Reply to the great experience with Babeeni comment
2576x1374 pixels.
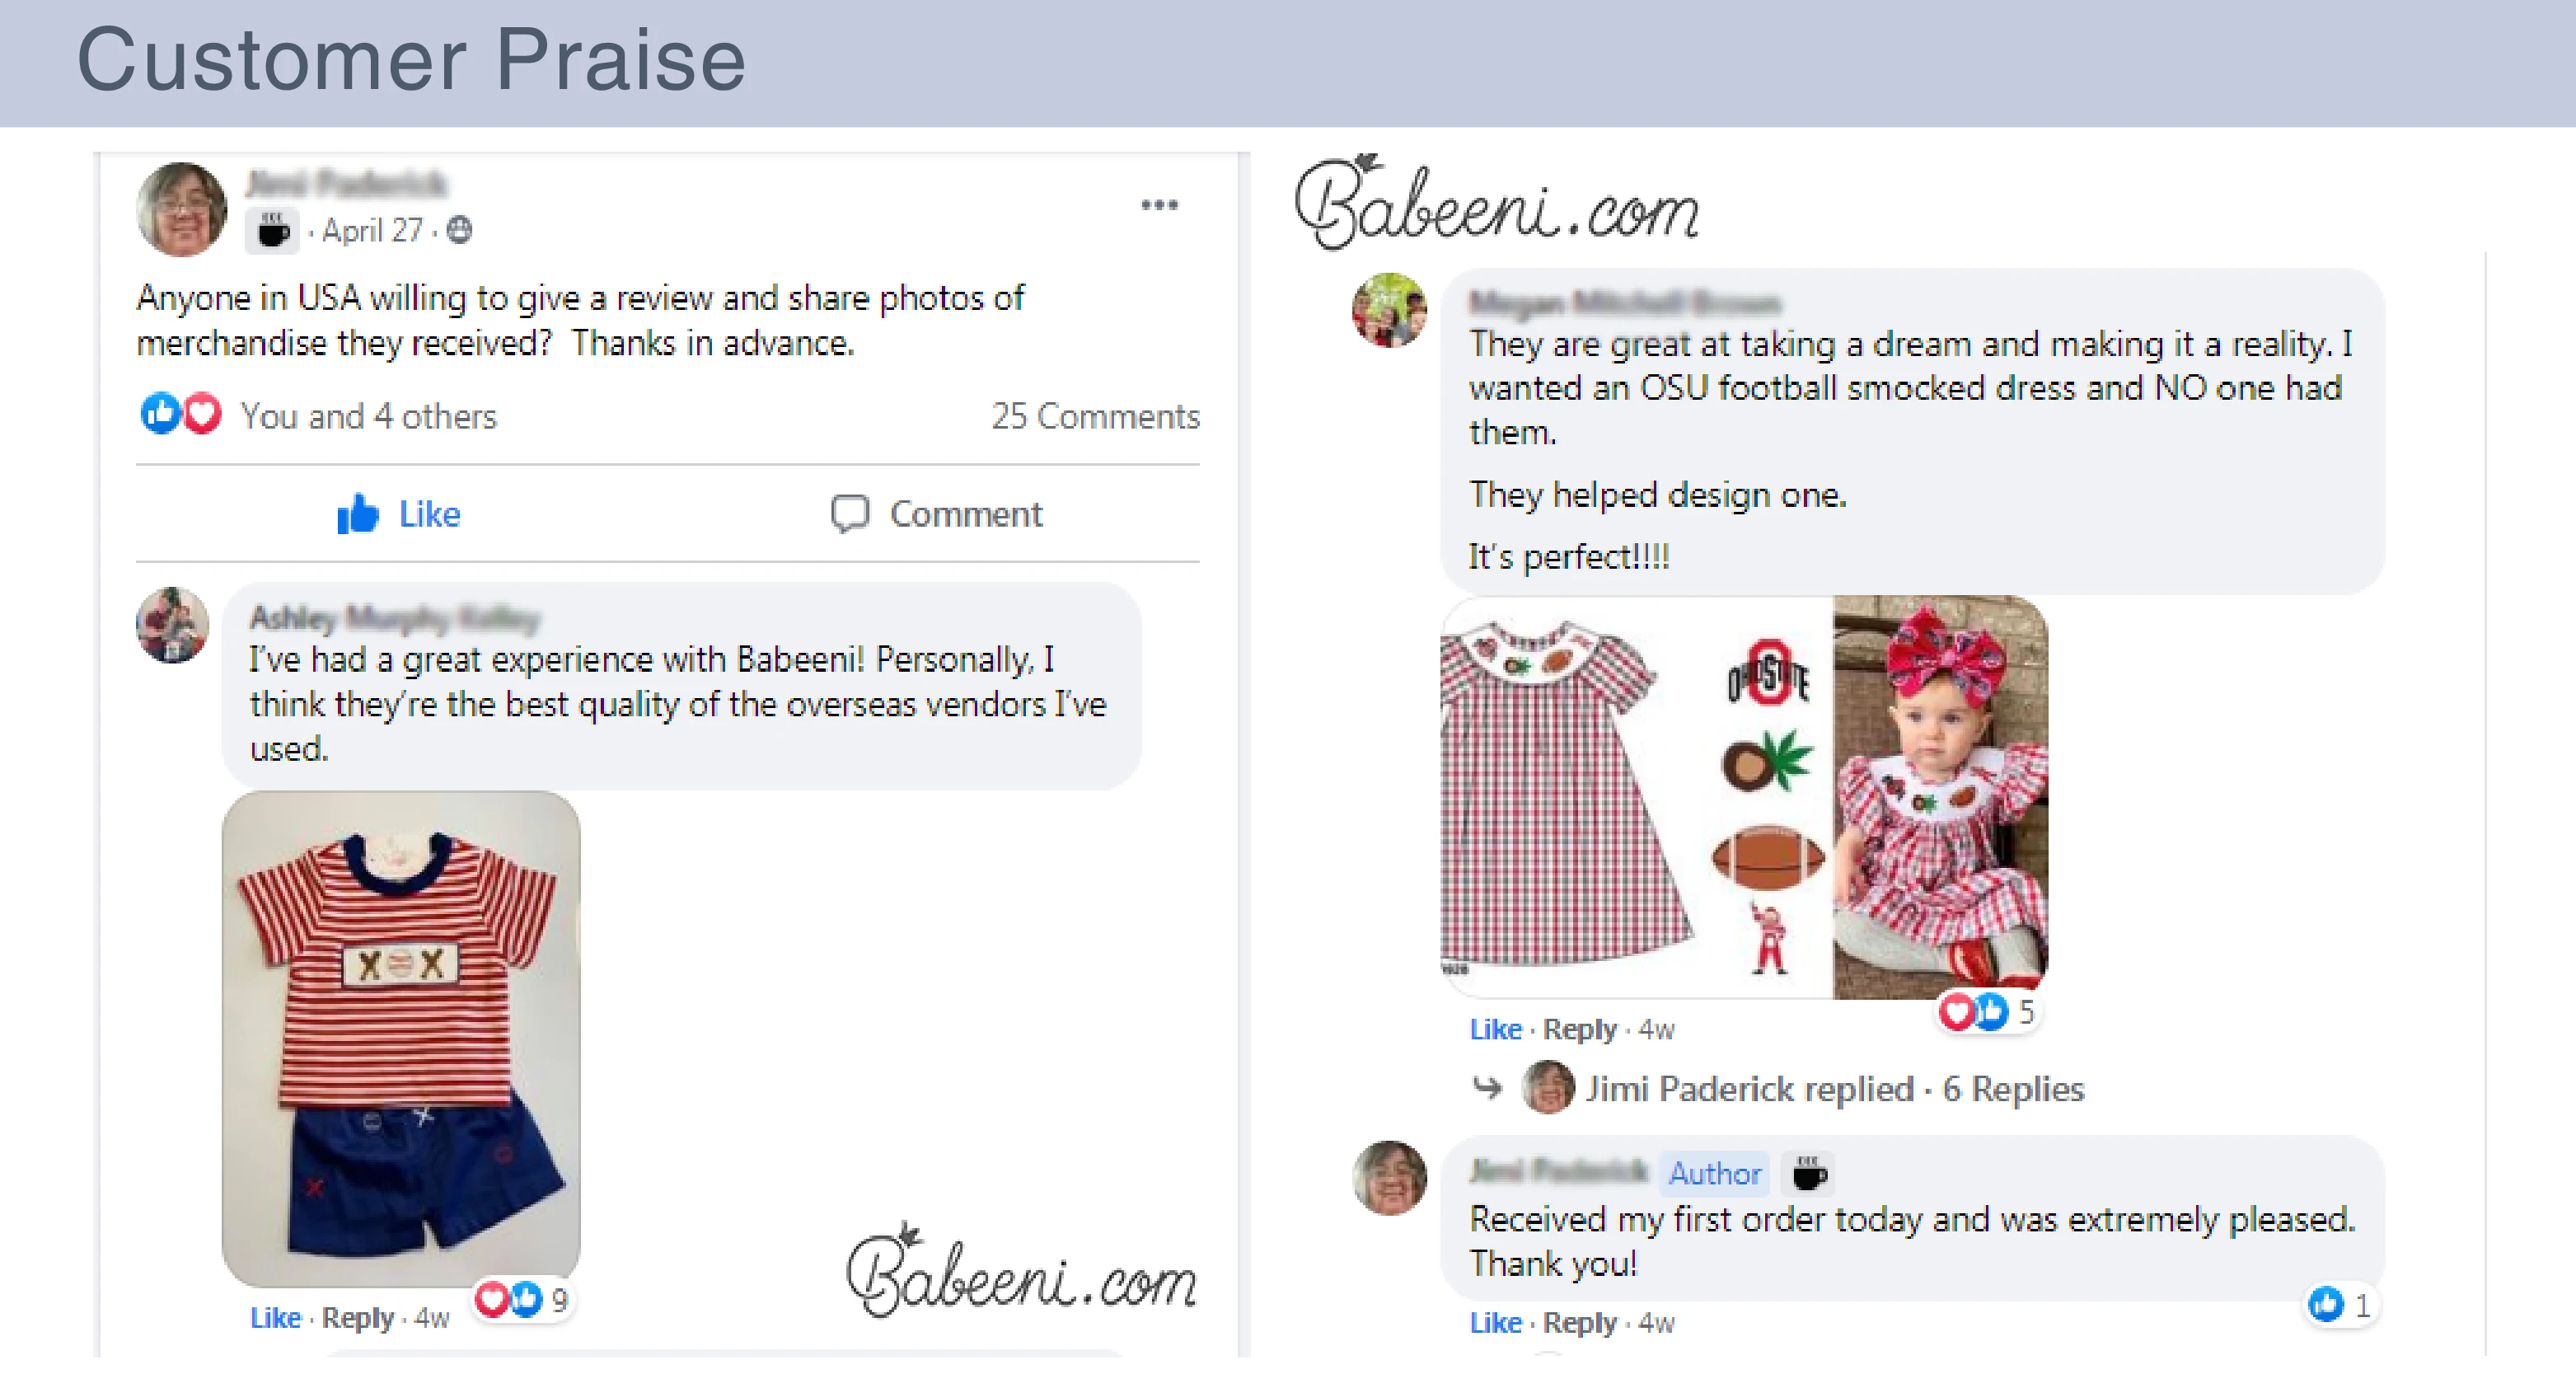(x=357, y=1318)
